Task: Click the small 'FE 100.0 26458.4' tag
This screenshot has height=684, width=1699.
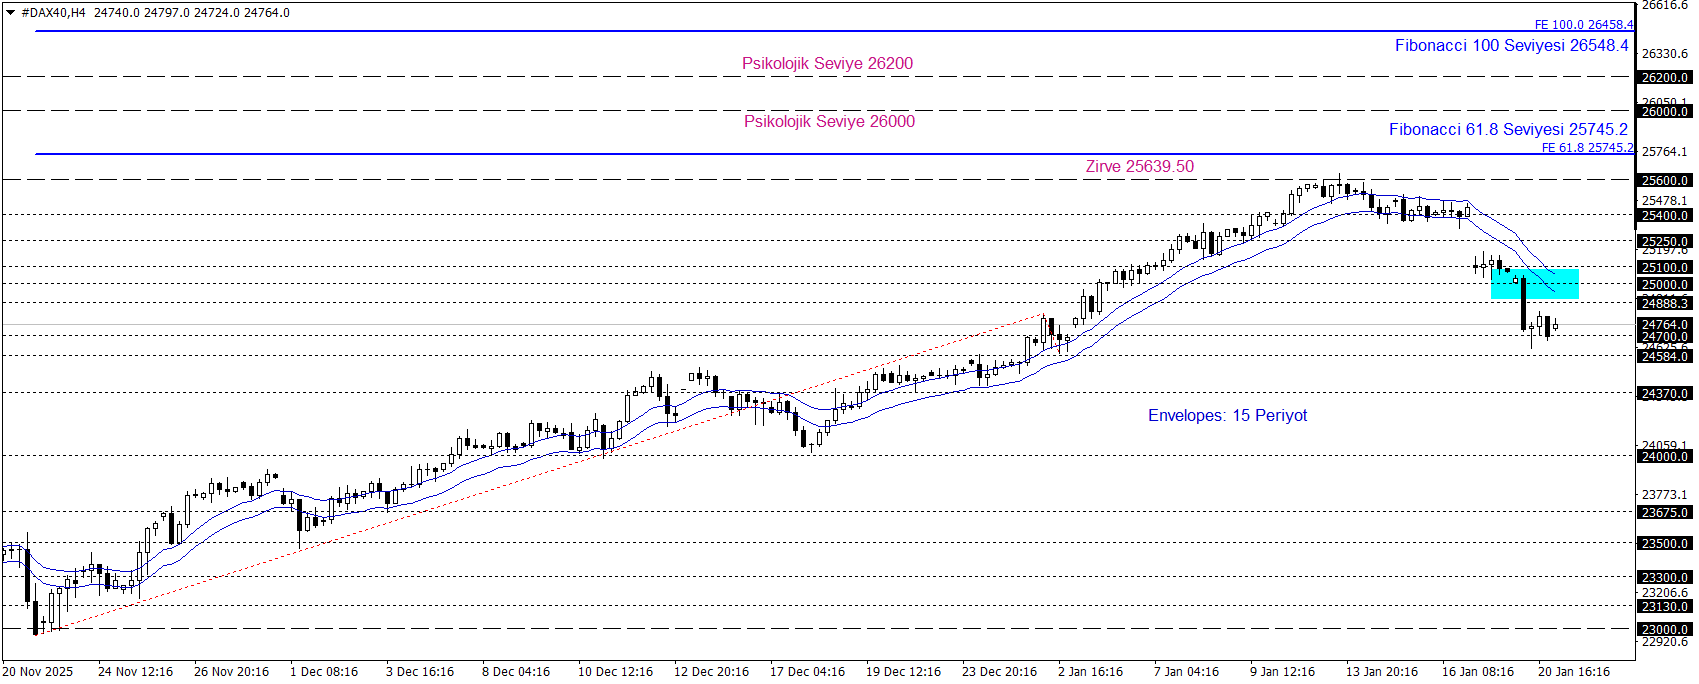Action: click(1584, 24)
